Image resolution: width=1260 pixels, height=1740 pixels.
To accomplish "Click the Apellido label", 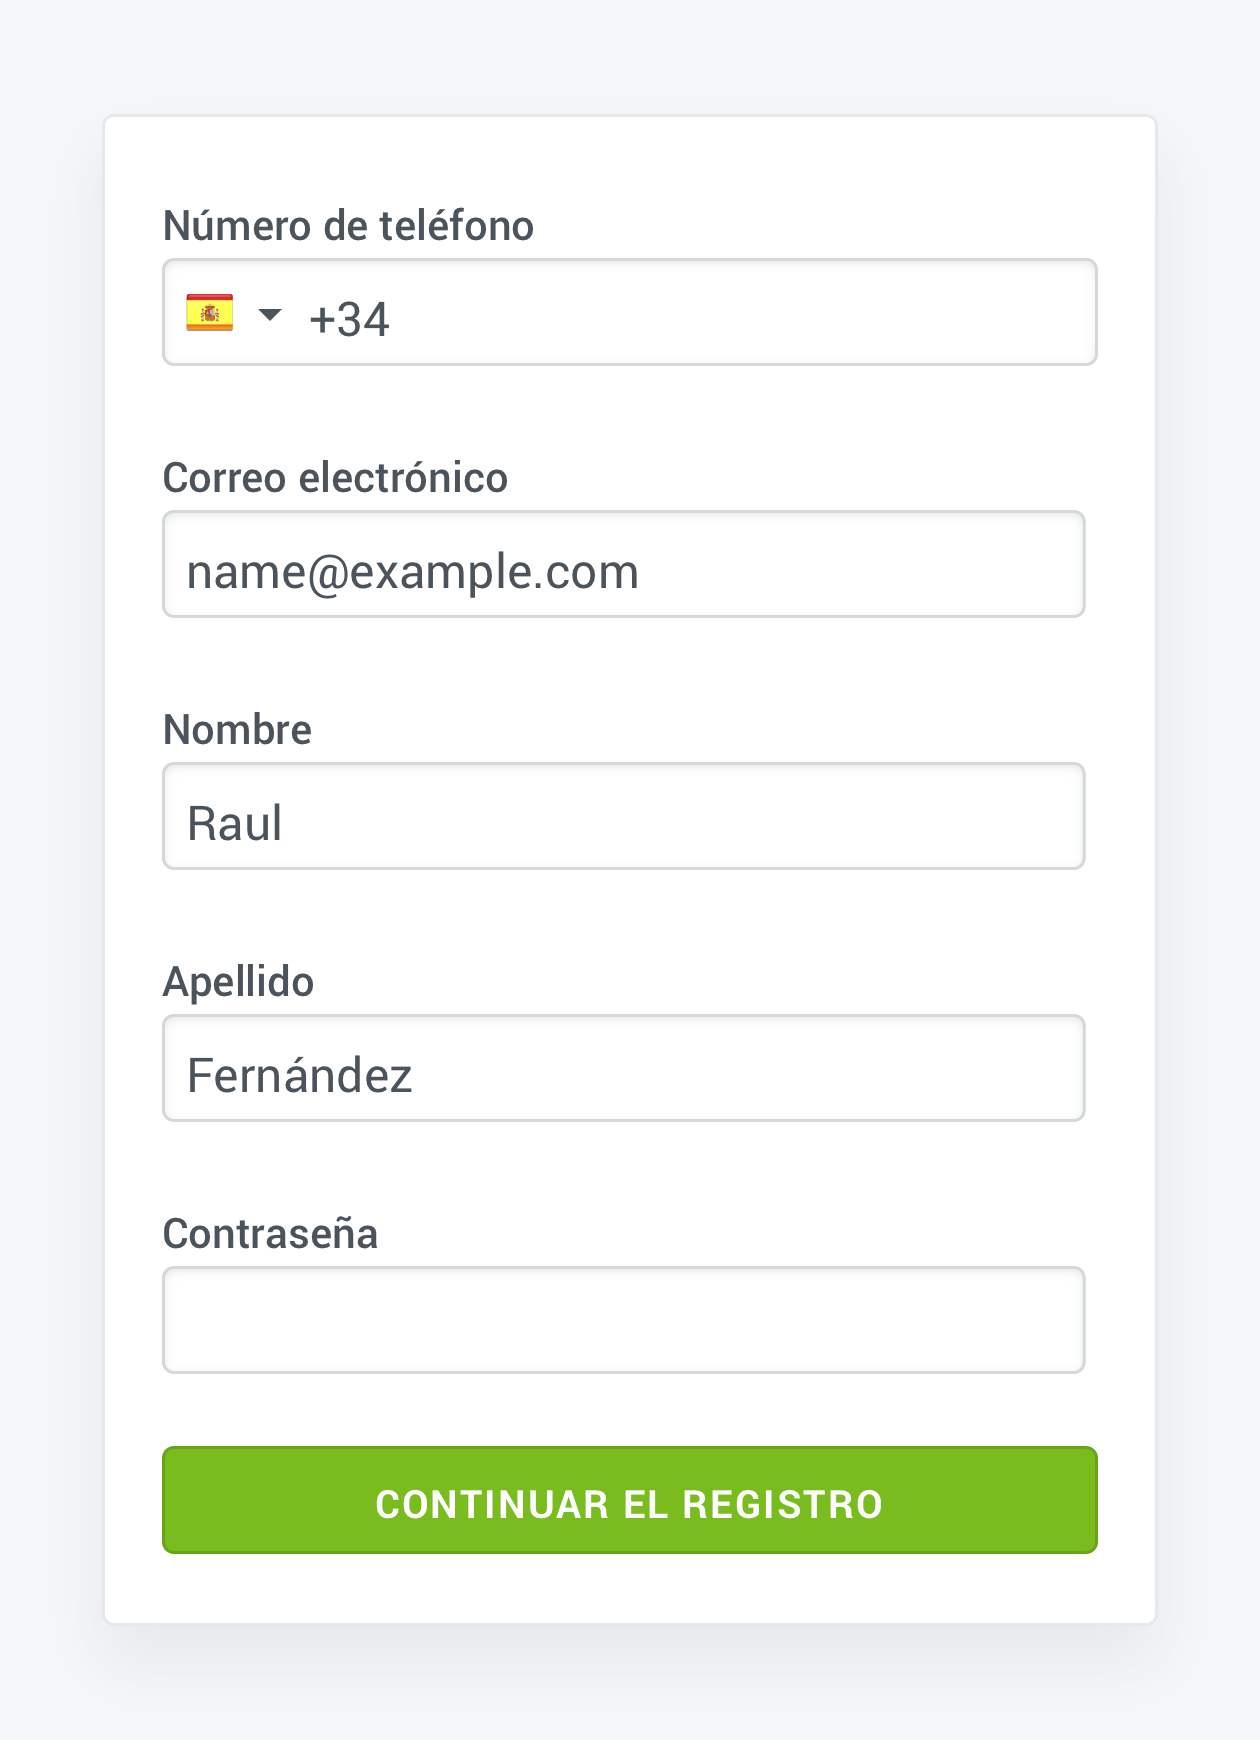I will point(238,982).
